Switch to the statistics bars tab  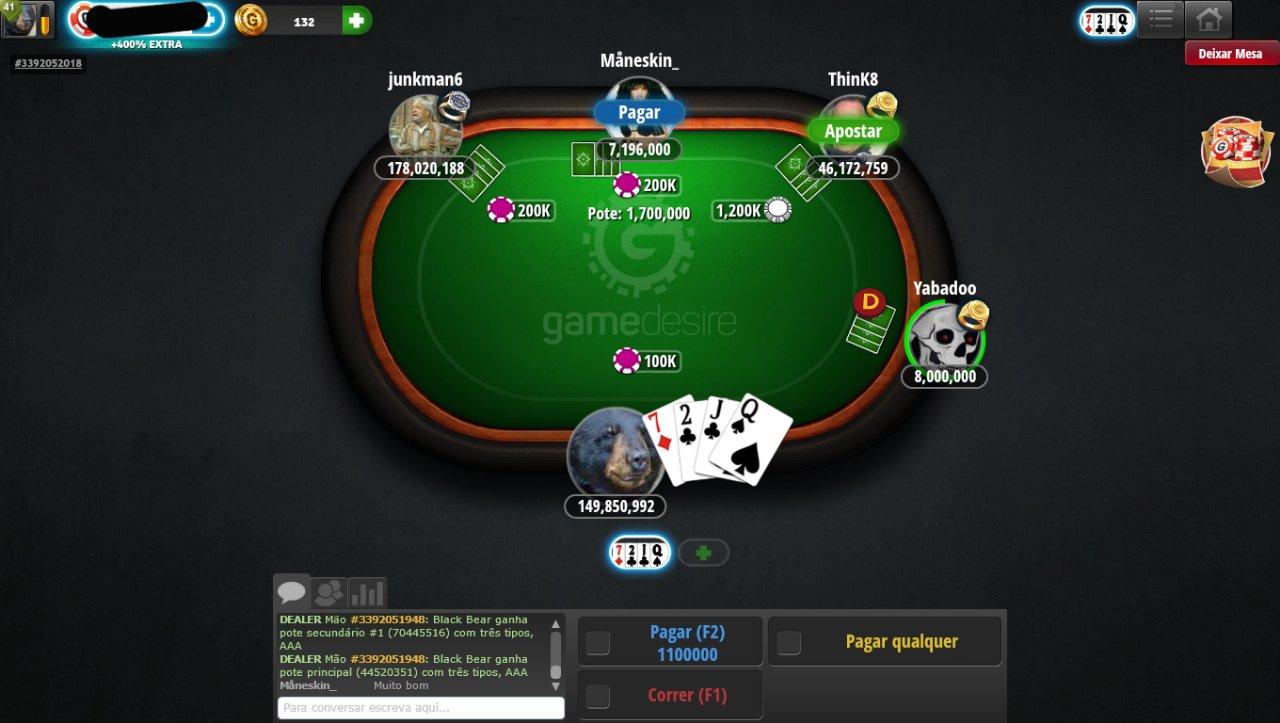point(367,593)
